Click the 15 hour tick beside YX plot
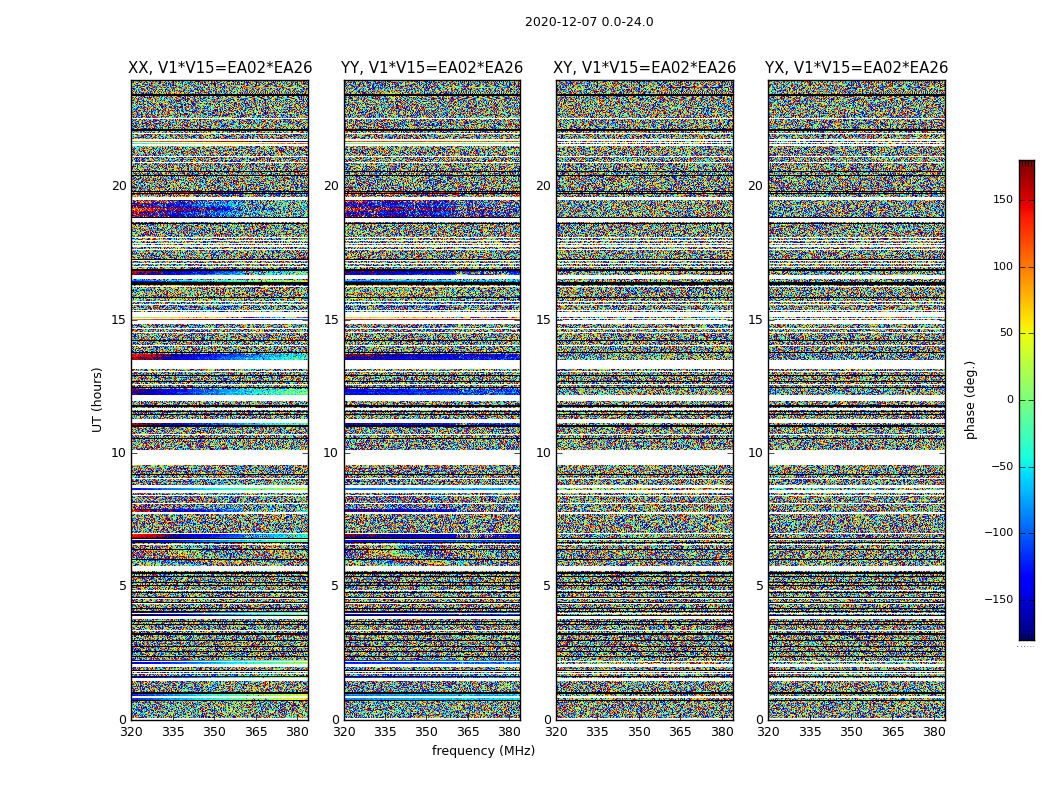1050x800 pixels. click(755, 320)
